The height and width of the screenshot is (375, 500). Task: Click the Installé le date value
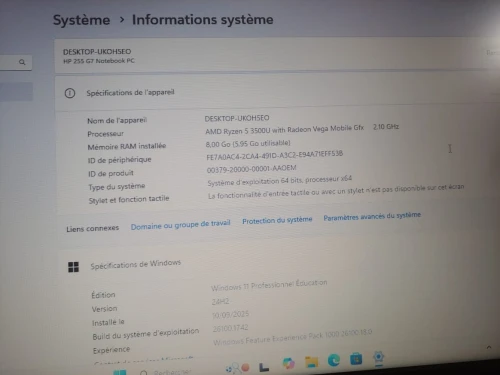[x=230, y=315]
